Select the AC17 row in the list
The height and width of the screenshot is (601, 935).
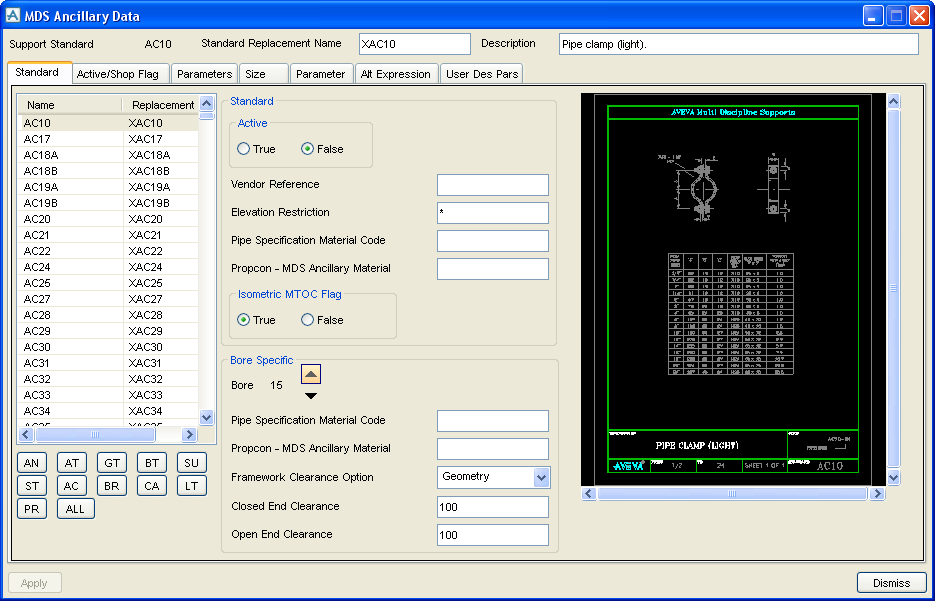[x=110, y=139]
